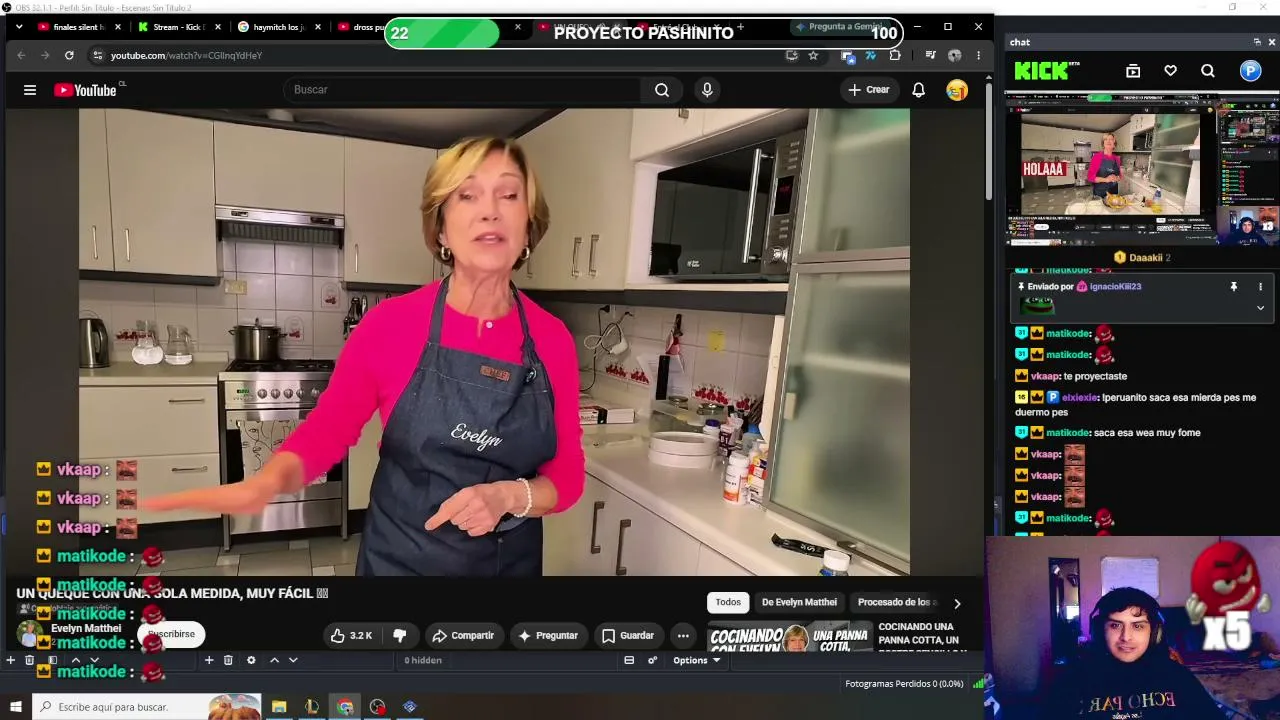Screen dimensions: 1280x720
Task: Click the Preguntar button
Action: [548, 635]
